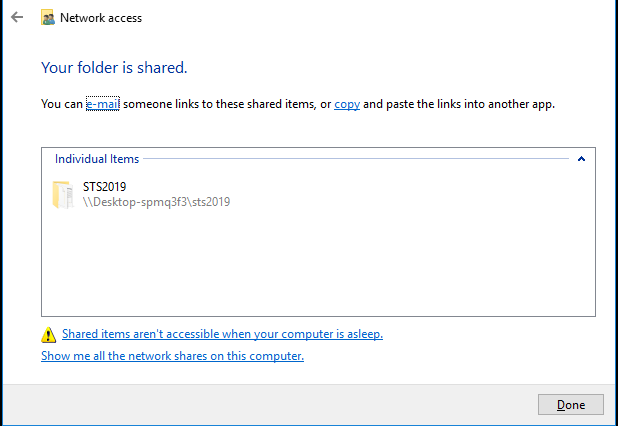Show all network shares on this computer
618x426 pixels.
tap(172, 356)
